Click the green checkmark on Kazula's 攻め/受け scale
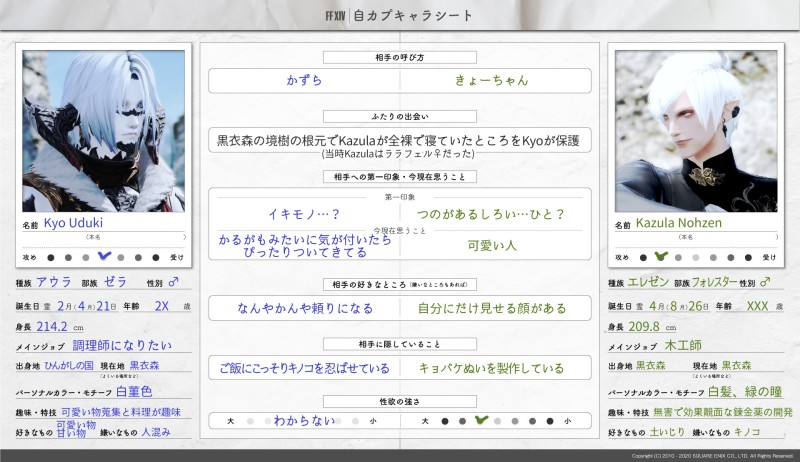Screen dimensions: 800x462 (x=661, y=255)
